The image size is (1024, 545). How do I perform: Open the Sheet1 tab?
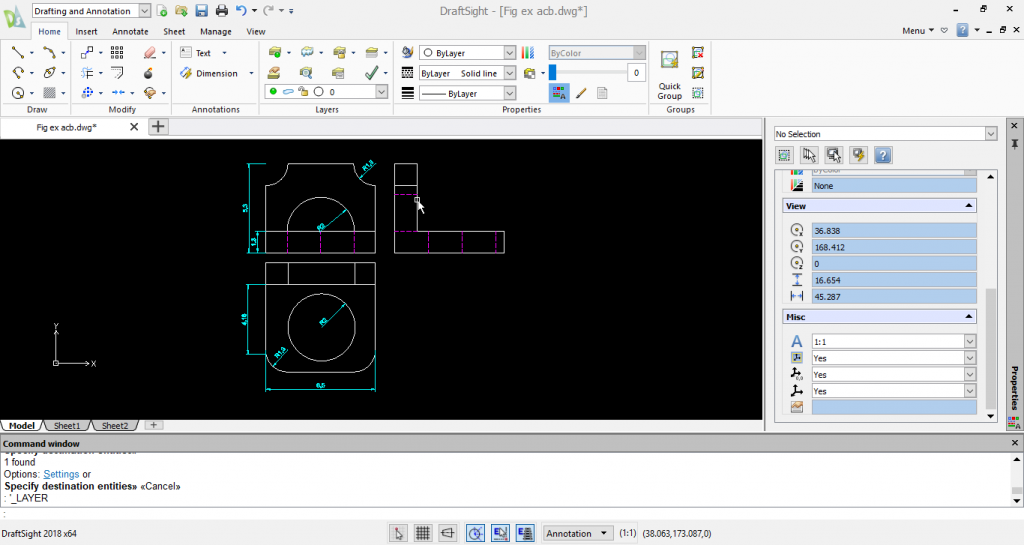pyautogui.click(x=67, y=426)
